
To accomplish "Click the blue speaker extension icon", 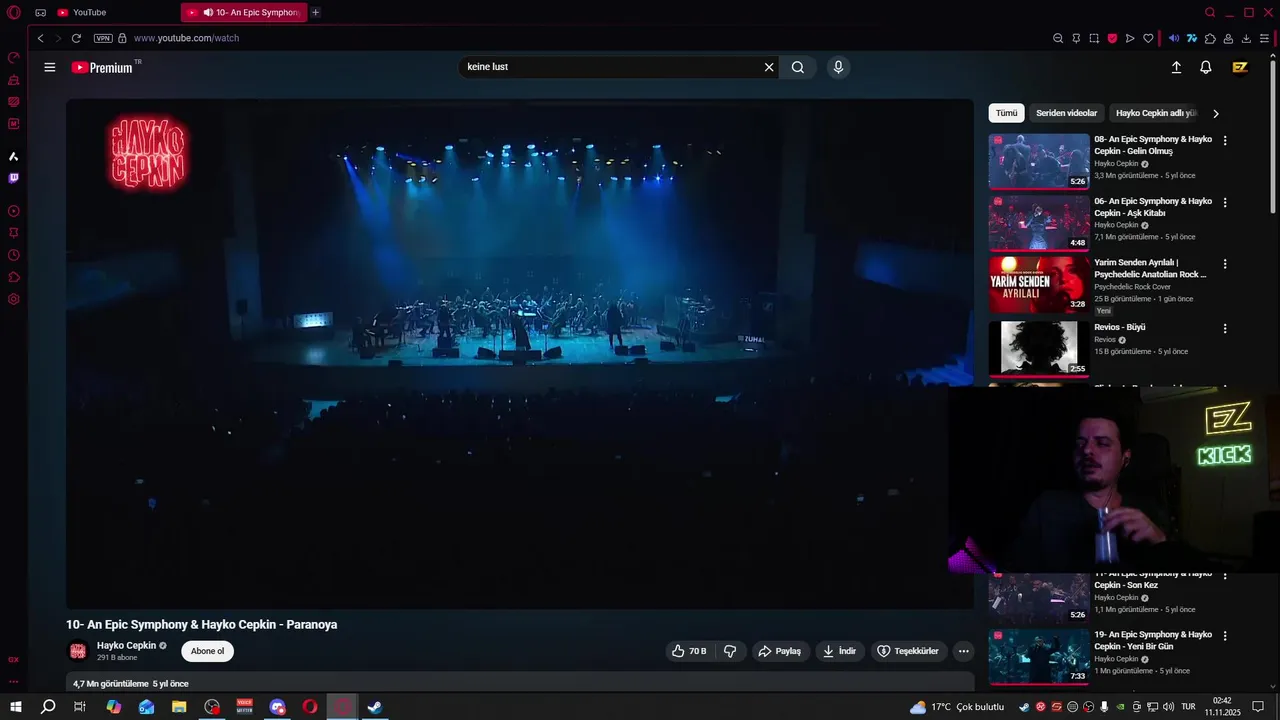I will tap(1174, 38).
